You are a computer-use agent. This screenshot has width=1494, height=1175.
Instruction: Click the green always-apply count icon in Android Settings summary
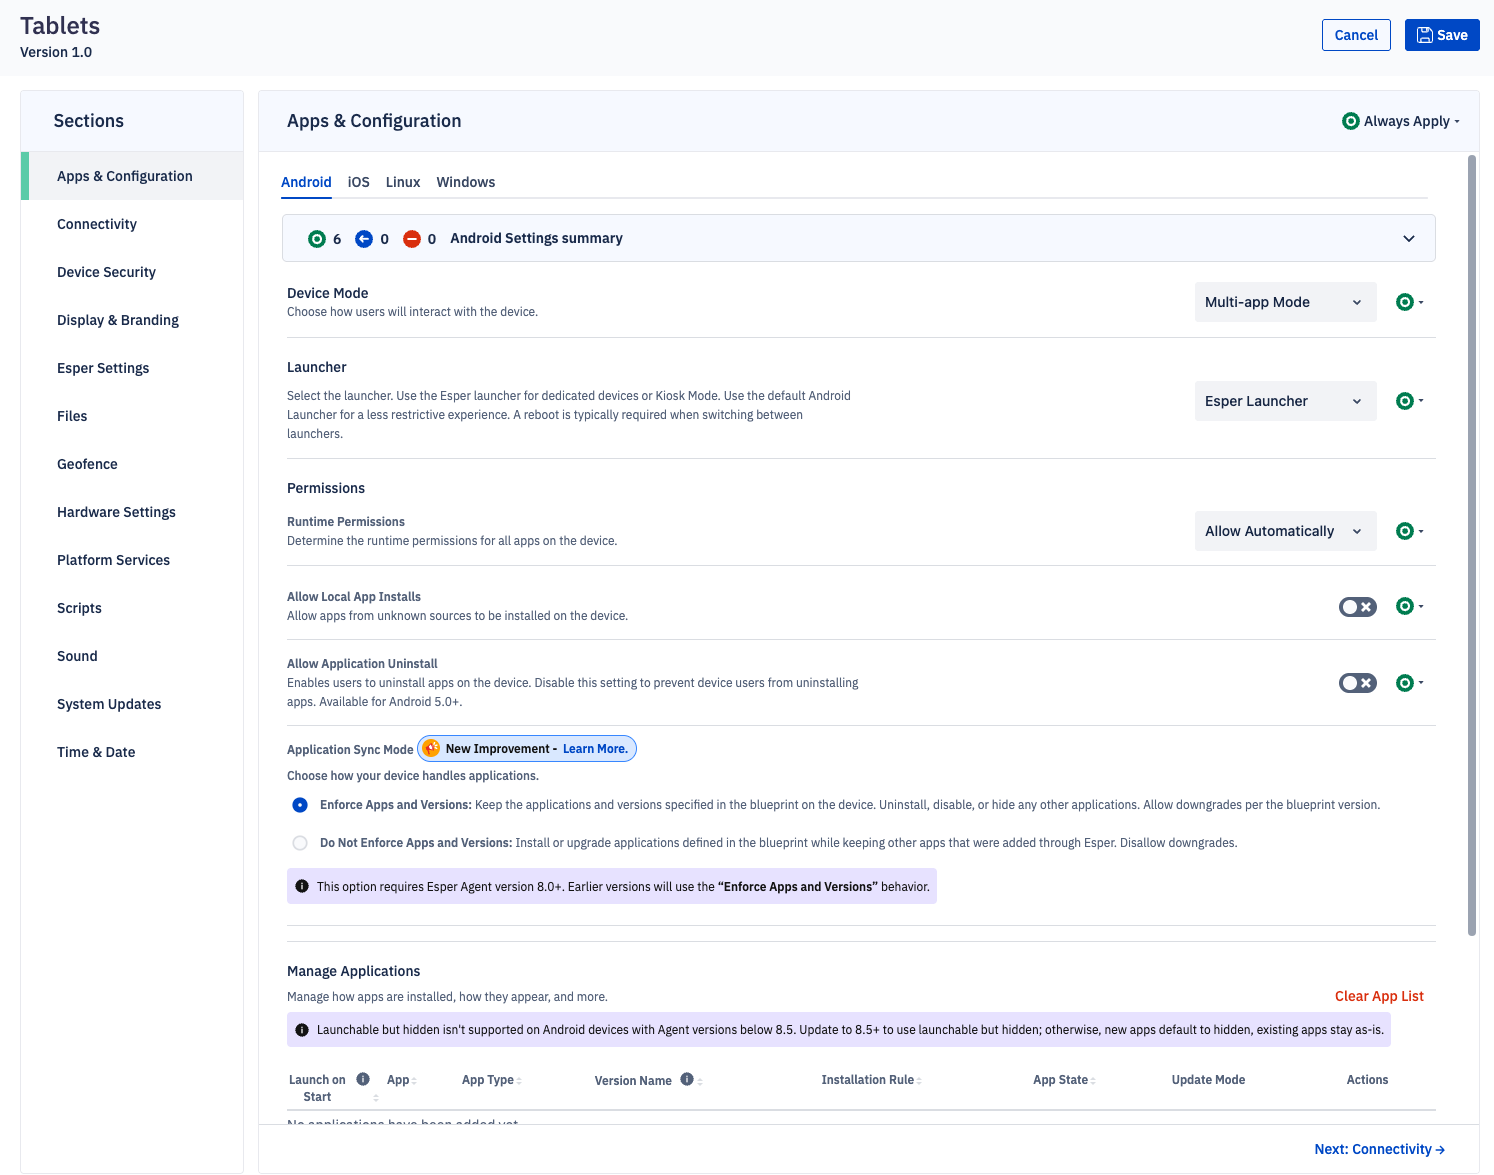(317, 238)
